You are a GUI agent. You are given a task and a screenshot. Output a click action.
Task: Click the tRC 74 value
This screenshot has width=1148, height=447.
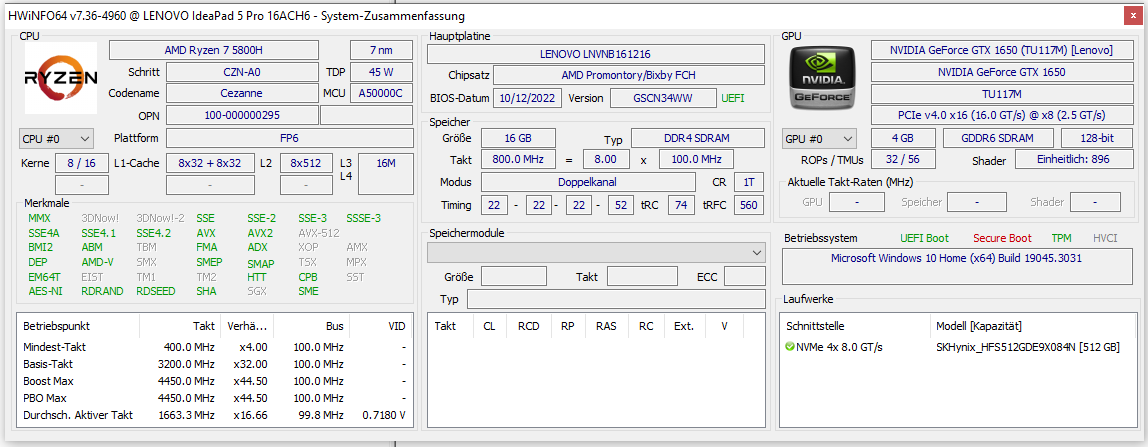pos(681,206)
